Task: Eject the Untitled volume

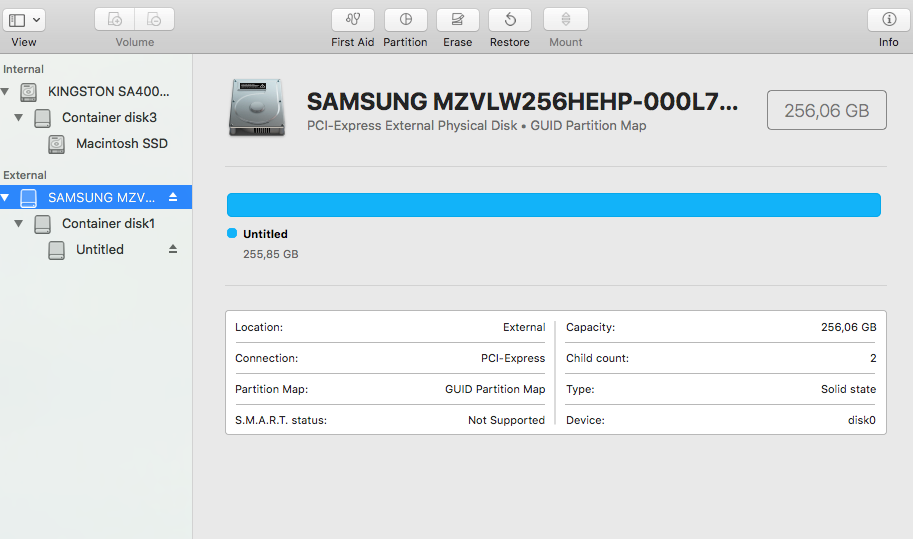Action: click(173, 249)
